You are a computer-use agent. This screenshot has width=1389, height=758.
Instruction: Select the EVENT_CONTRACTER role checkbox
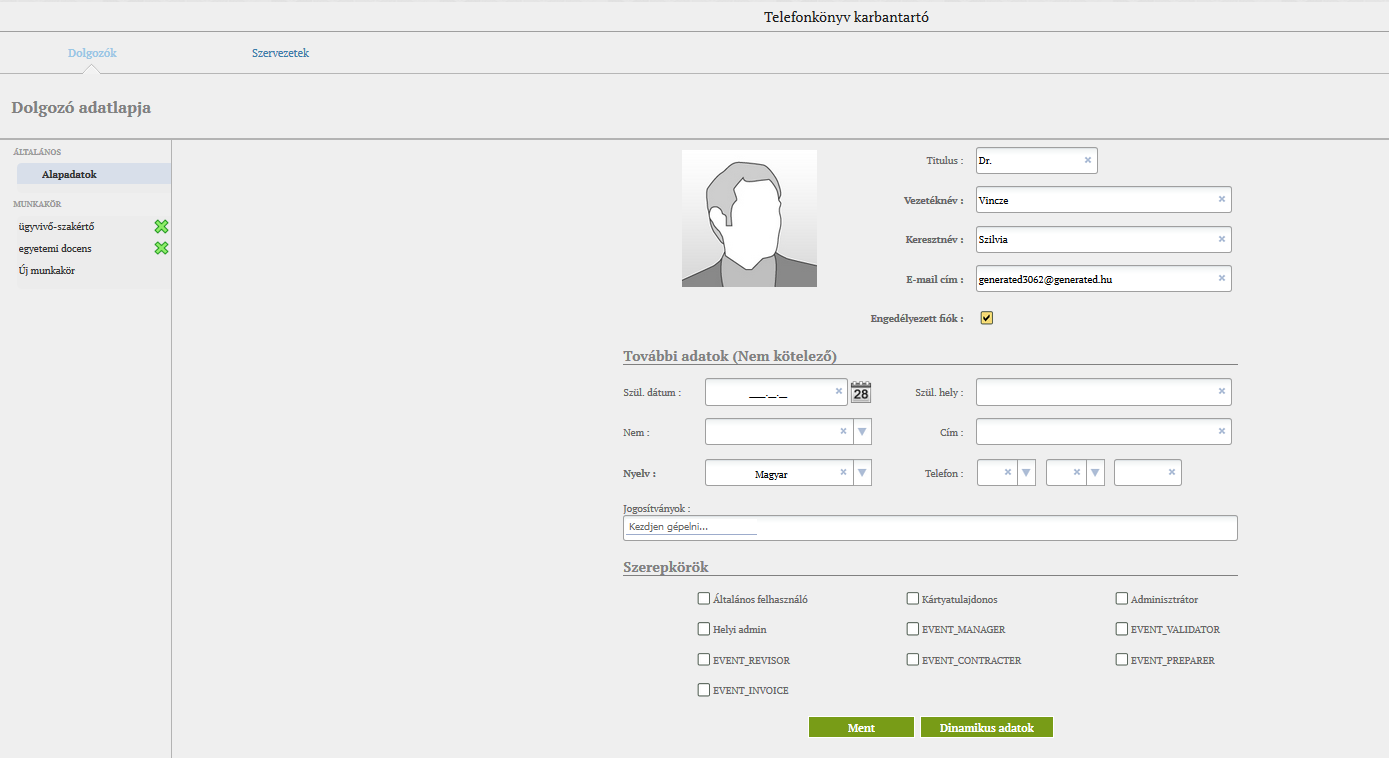912,660
